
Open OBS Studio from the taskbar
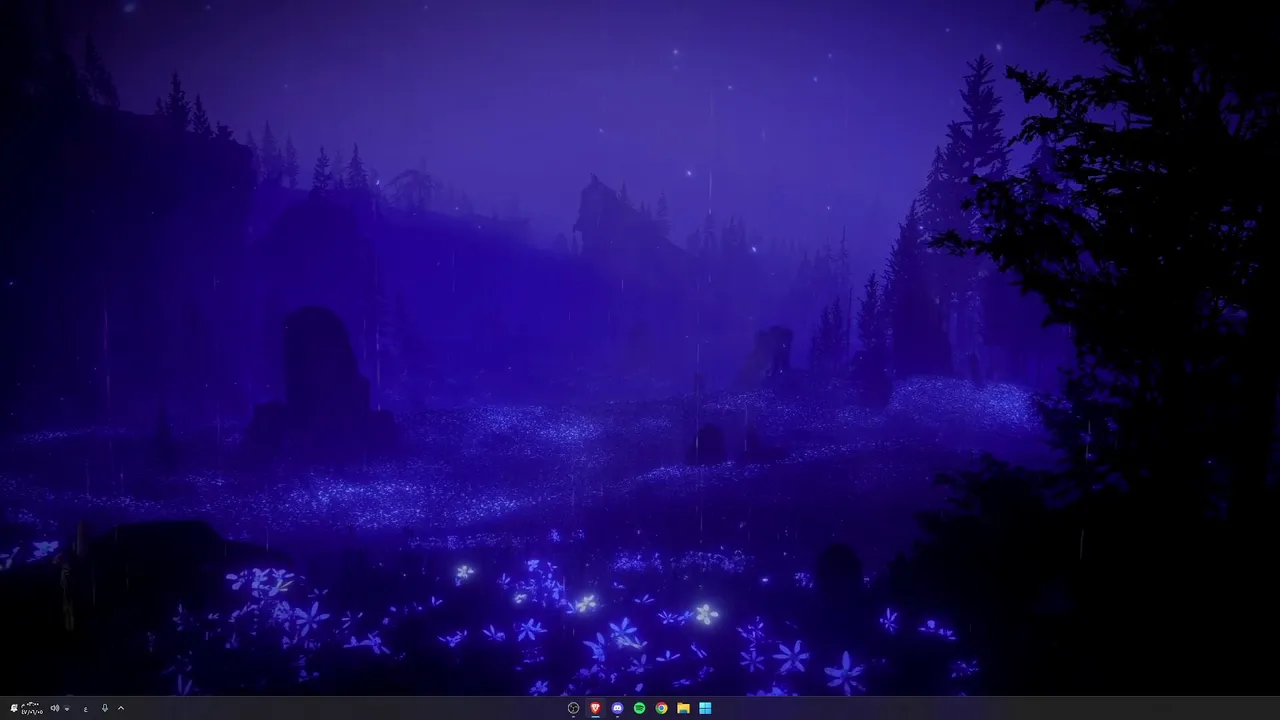[573, 708]
